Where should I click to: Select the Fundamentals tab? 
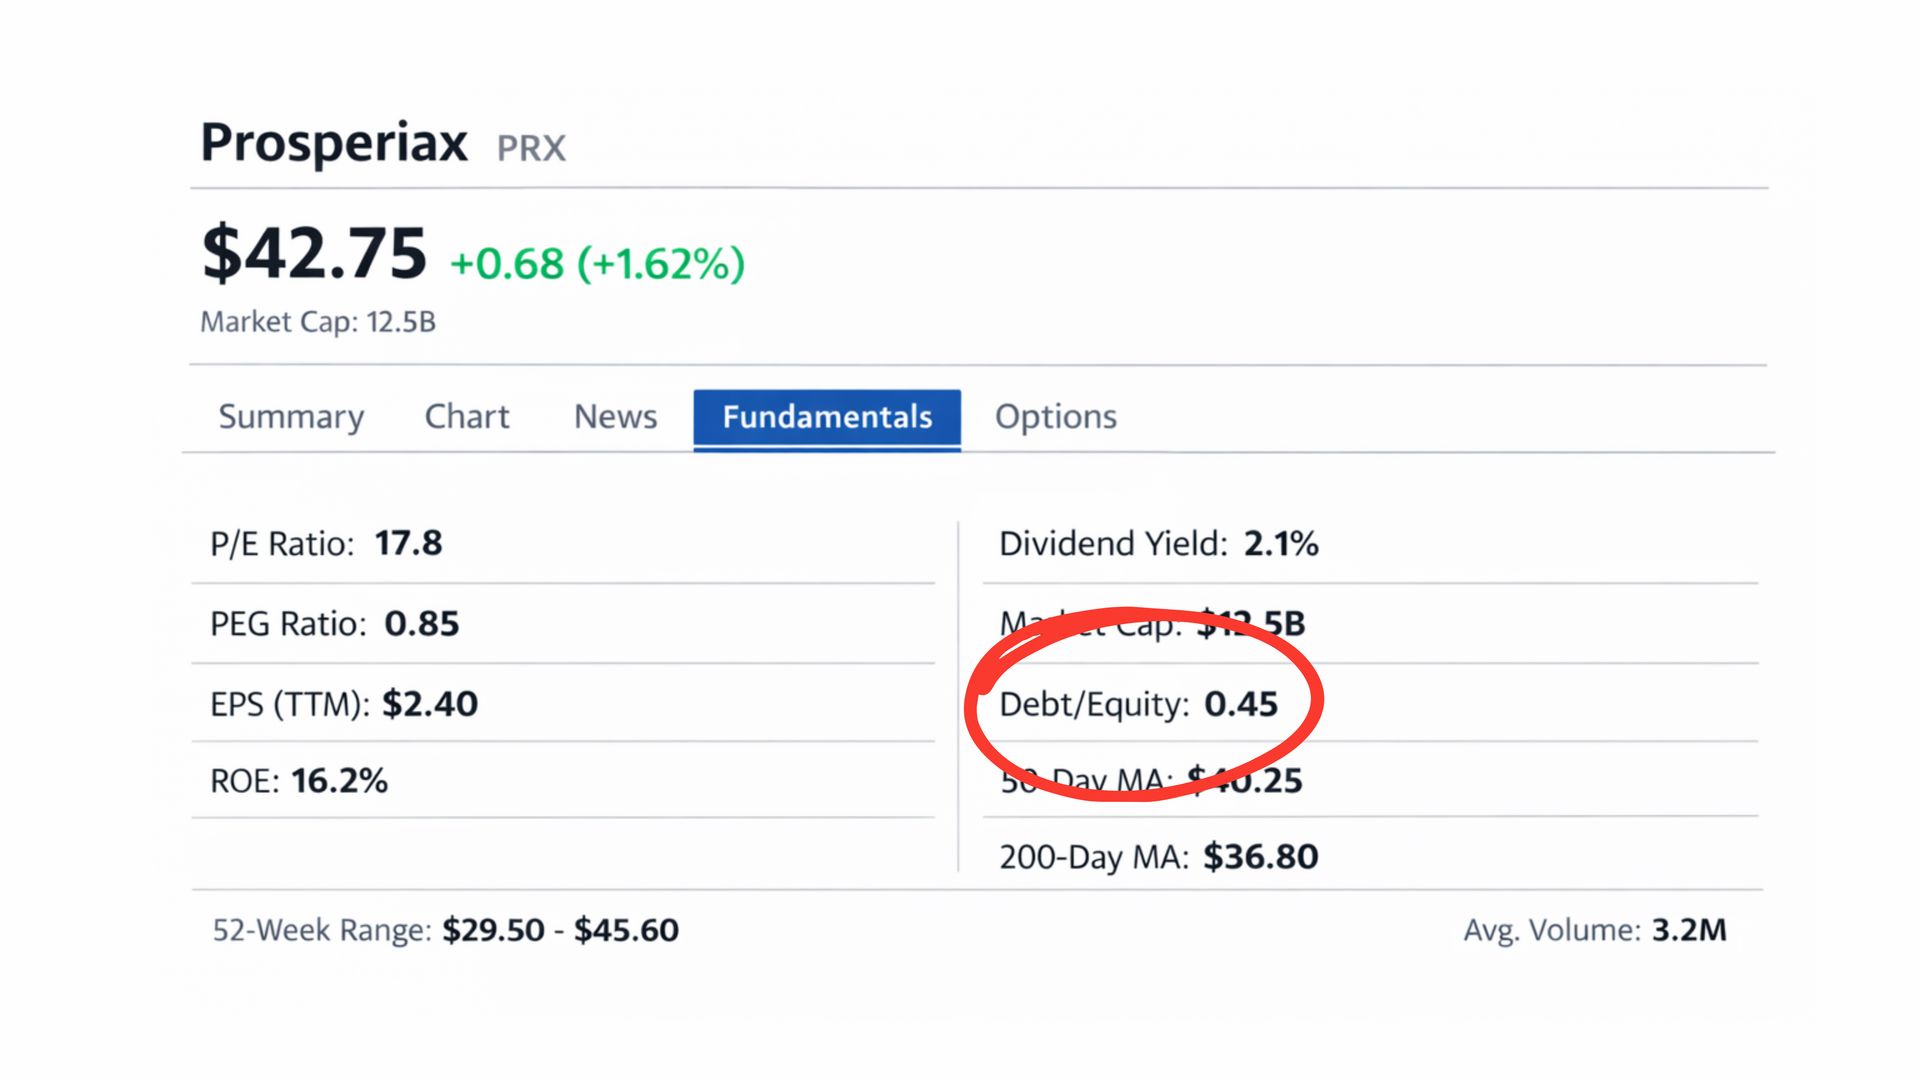pos(827,418)
